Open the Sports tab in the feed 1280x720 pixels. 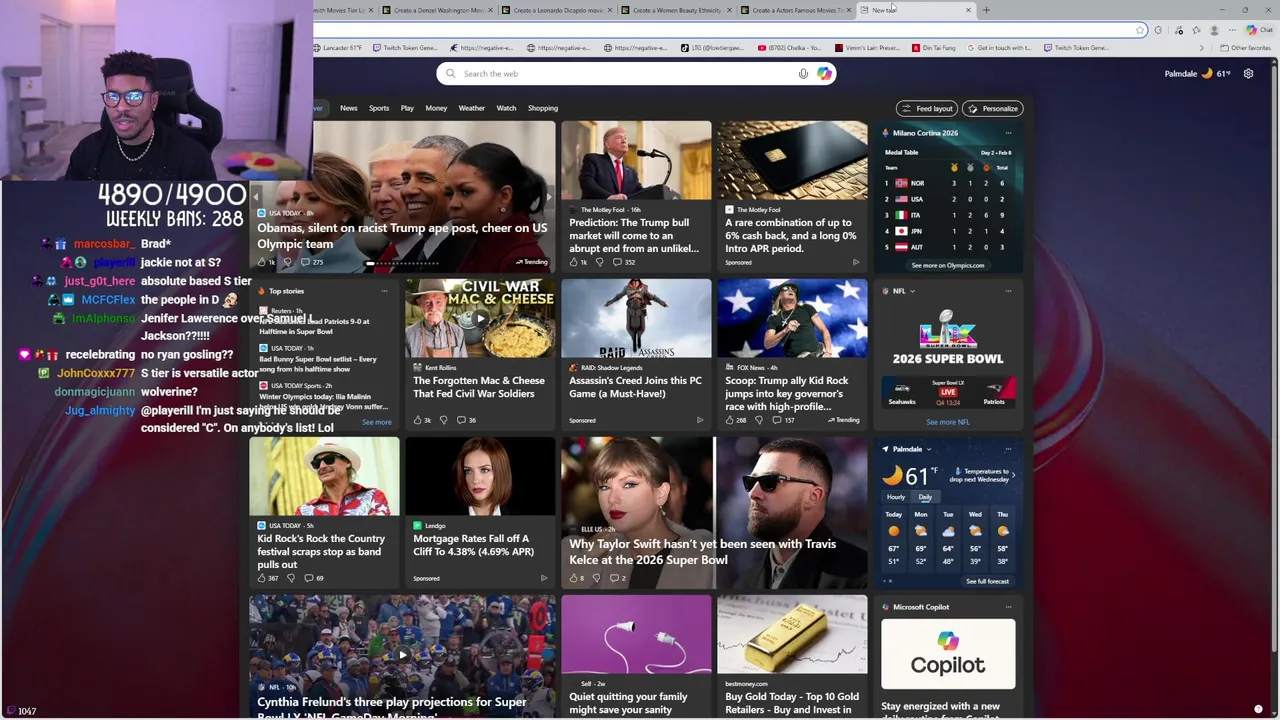tap(379, 108)
